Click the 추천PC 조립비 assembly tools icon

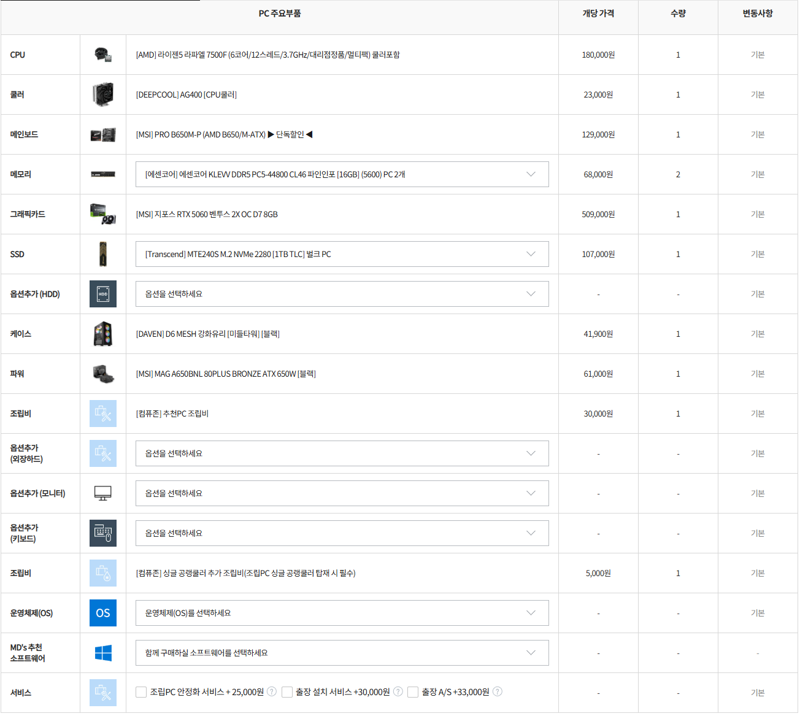pos(103,414)
